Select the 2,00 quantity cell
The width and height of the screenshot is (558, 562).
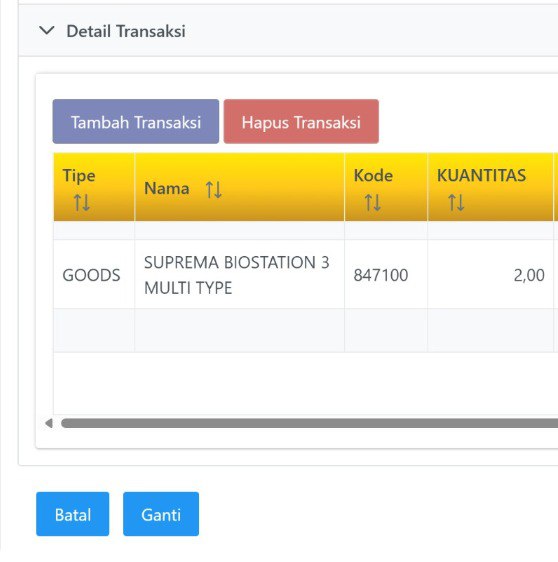coord(490,275)
